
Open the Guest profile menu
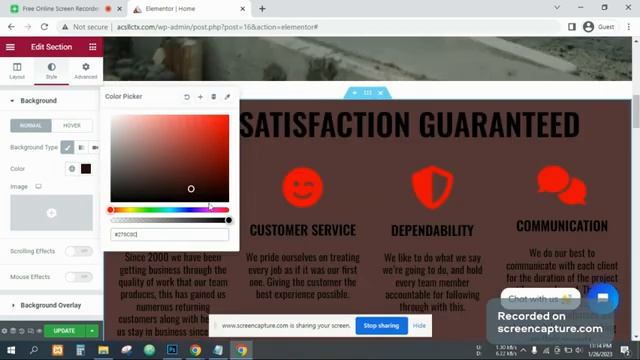[599, 27]
